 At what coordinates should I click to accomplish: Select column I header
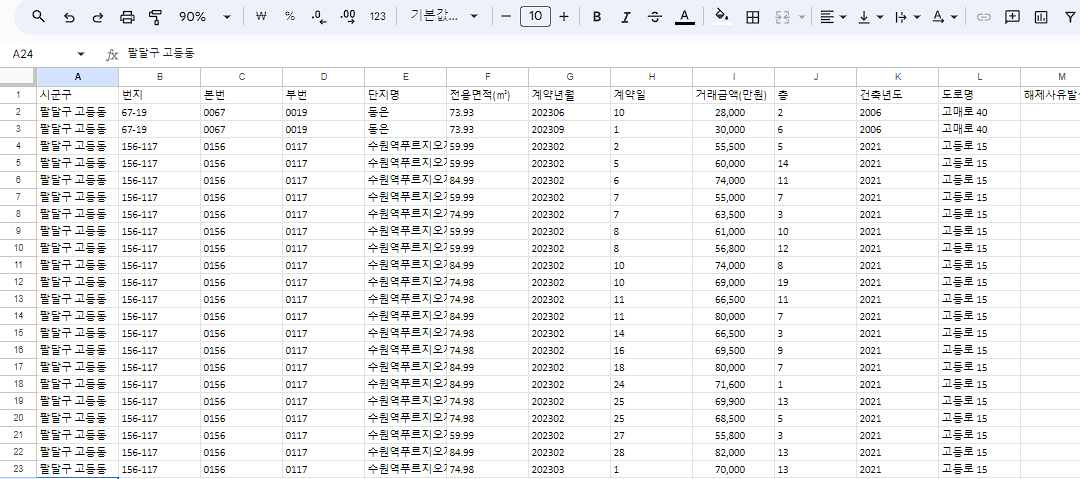734,77
